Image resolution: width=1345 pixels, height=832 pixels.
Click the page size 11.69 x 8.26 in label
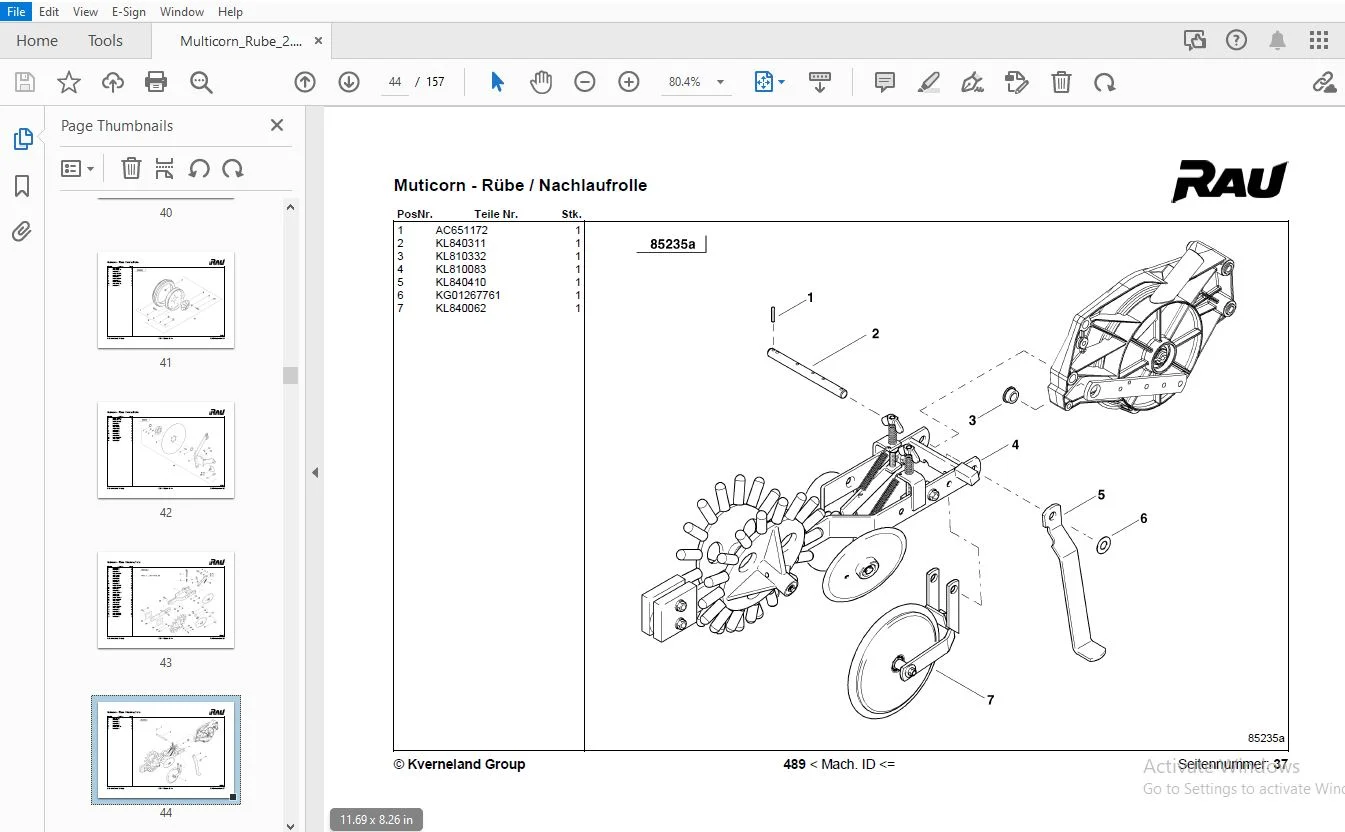[376, 820]
